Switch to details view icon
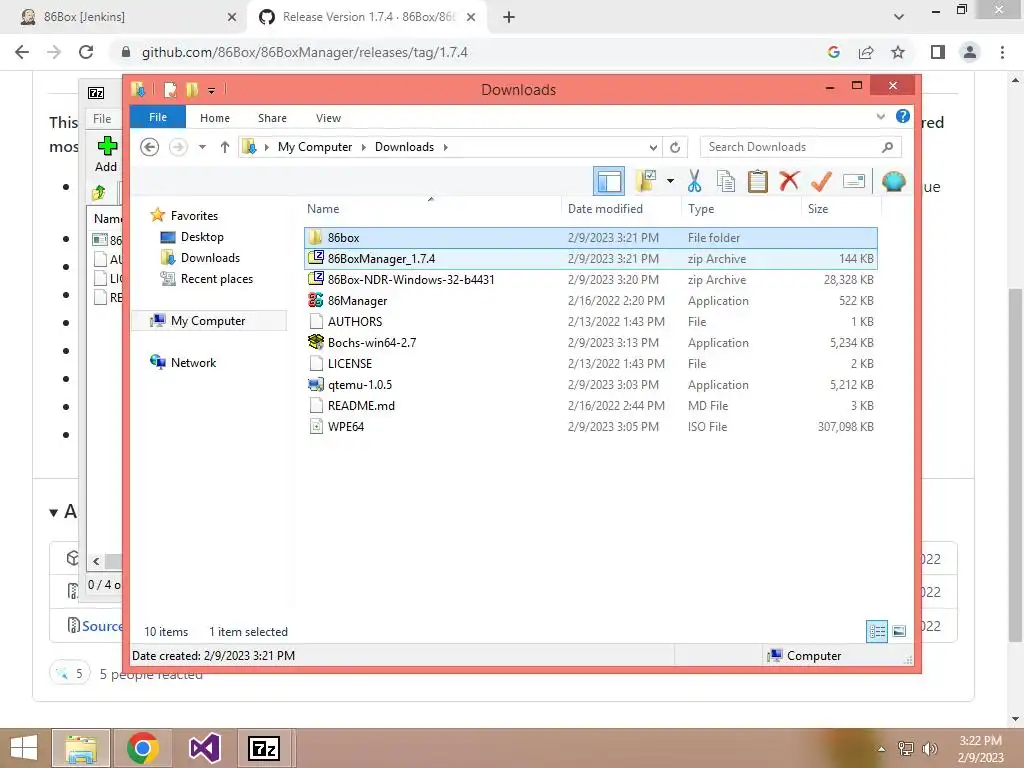Image resolution: width=1024 pixels, height=768 pixels. coord(877,631)
